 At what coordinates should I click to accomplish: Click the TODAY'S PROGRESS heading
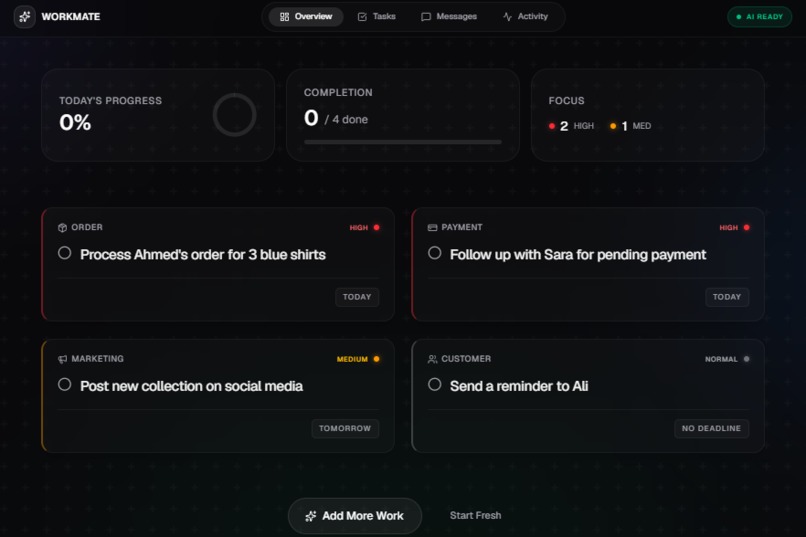click(110, 101)
